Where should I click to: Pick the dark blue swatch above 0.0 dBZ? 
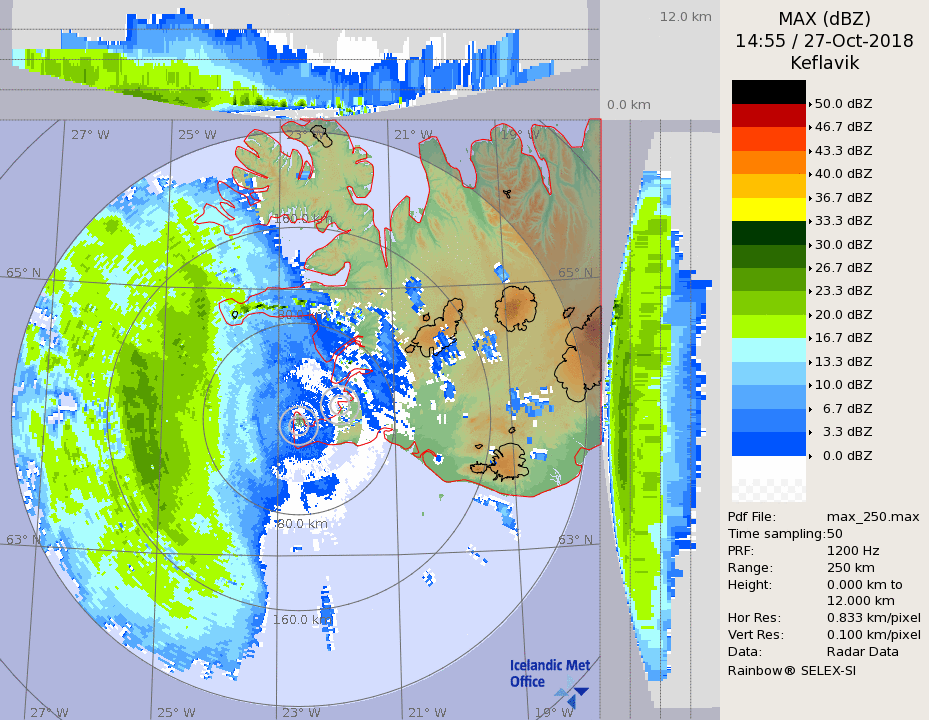pyautogui.click(x=768, y=444)
